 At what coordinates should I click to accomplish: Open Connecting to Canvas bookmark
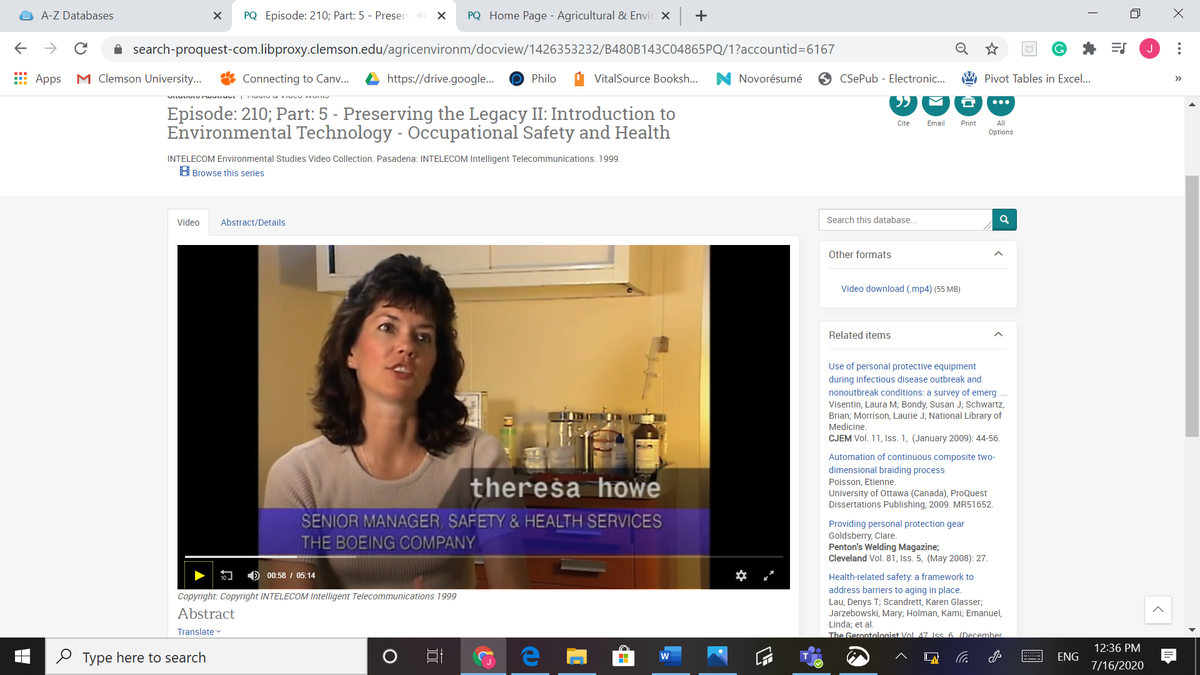tap(285, 79)
